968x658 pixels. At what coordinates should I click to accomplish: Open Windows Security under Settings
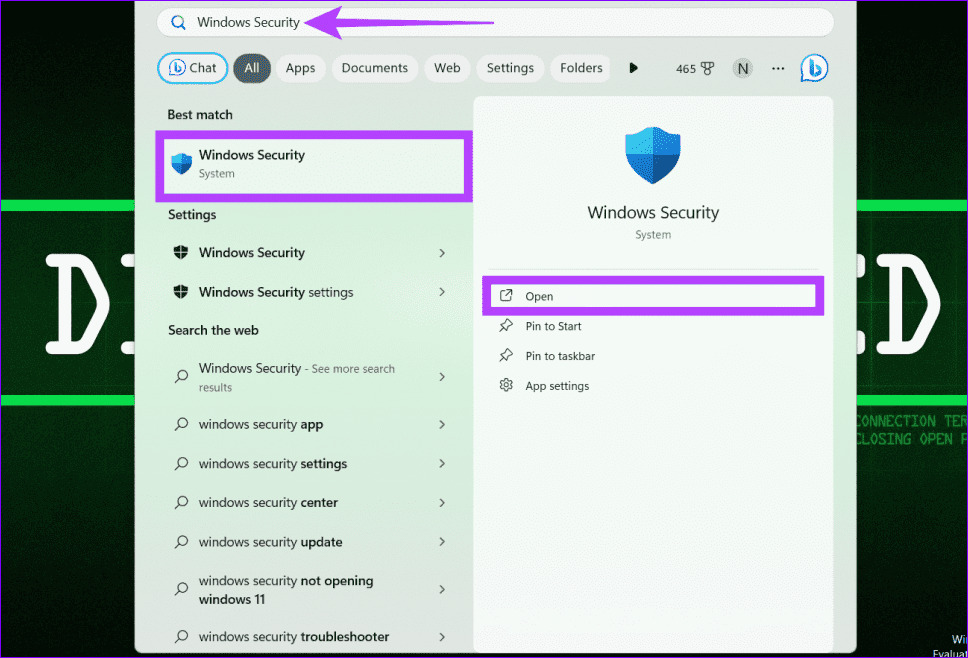point(307,252)
